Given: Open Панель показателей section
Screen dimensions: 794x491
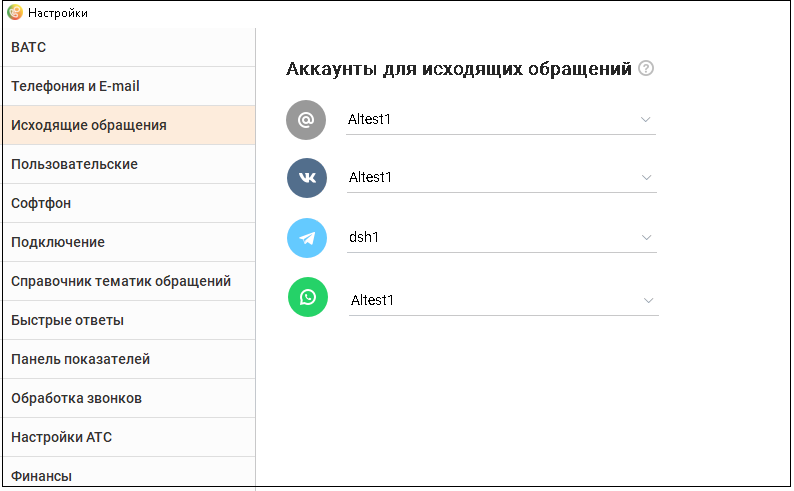Looking at the screenshot, I should [x=129, y=359].
